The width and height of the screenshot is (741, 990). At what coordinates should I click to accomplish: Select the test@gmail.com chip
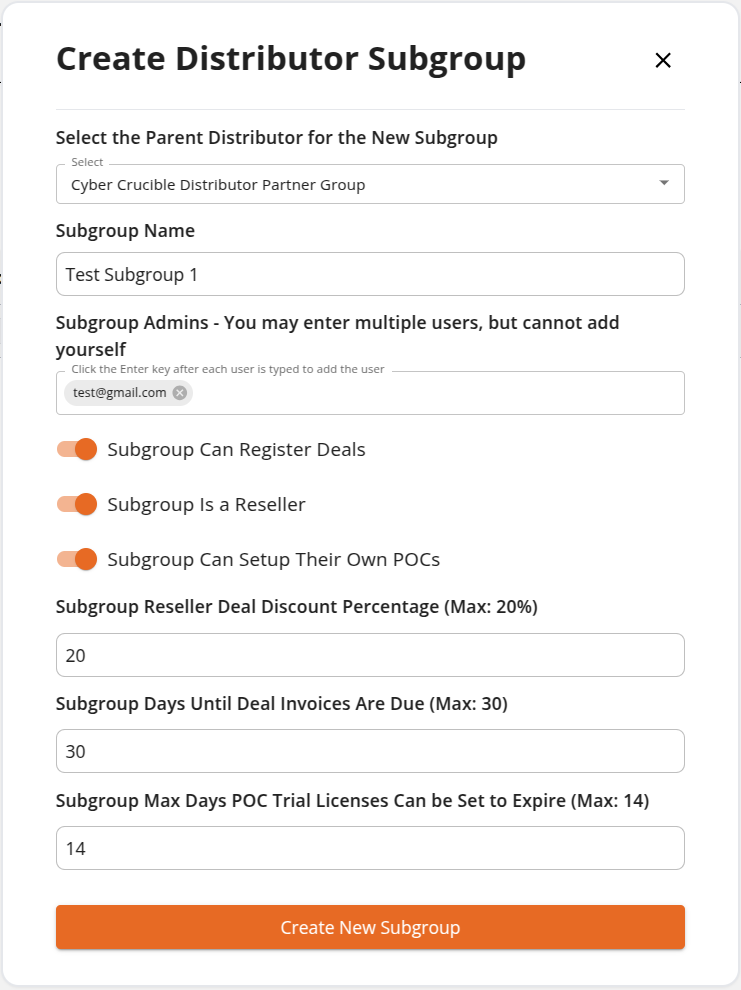[x=119, y=393]
